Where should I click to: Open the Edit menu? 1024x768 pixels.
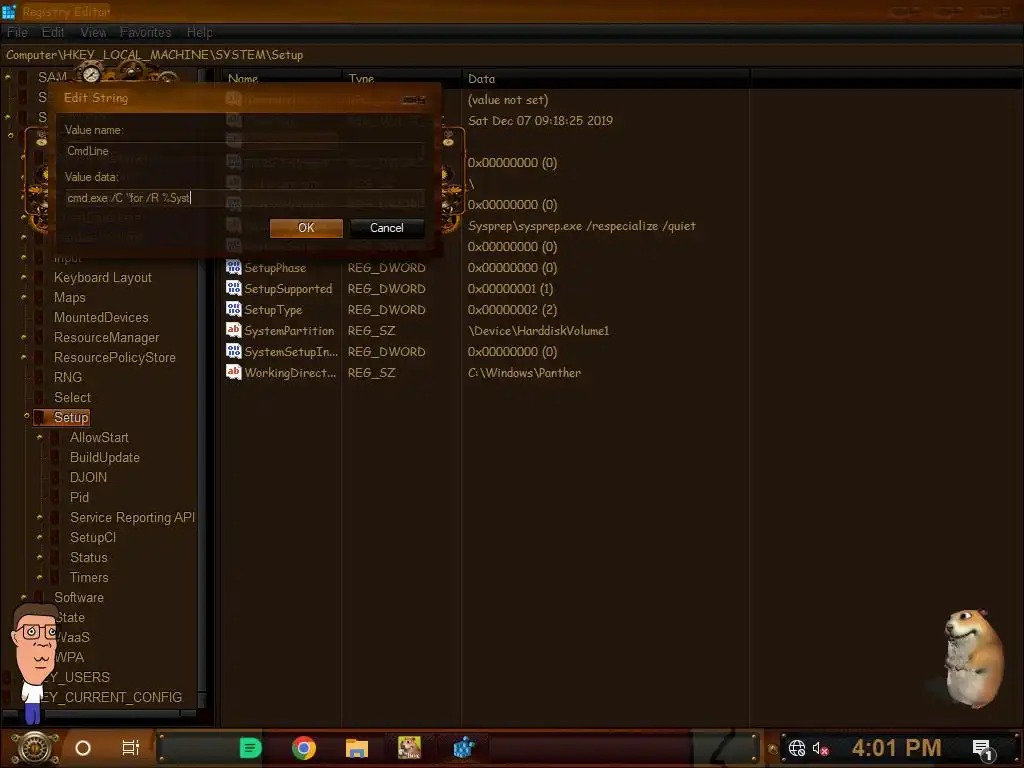53,32
